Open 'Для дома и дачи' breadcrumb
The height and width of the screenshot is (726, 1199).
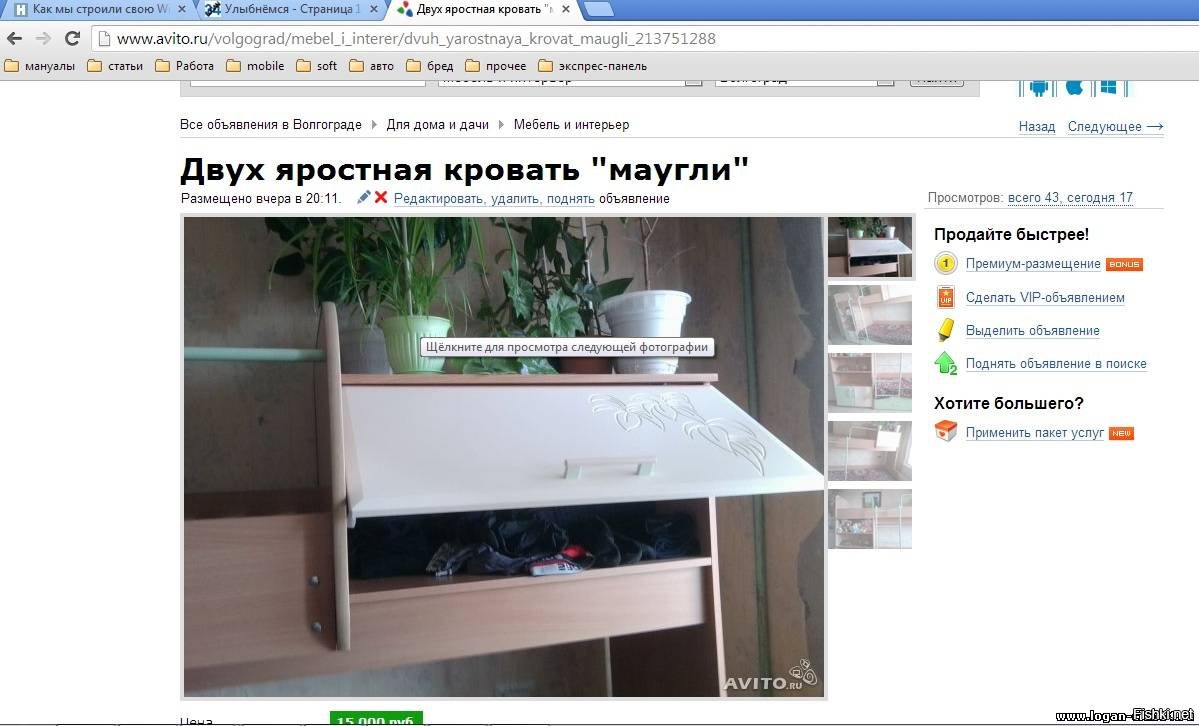tap(437, 125)
